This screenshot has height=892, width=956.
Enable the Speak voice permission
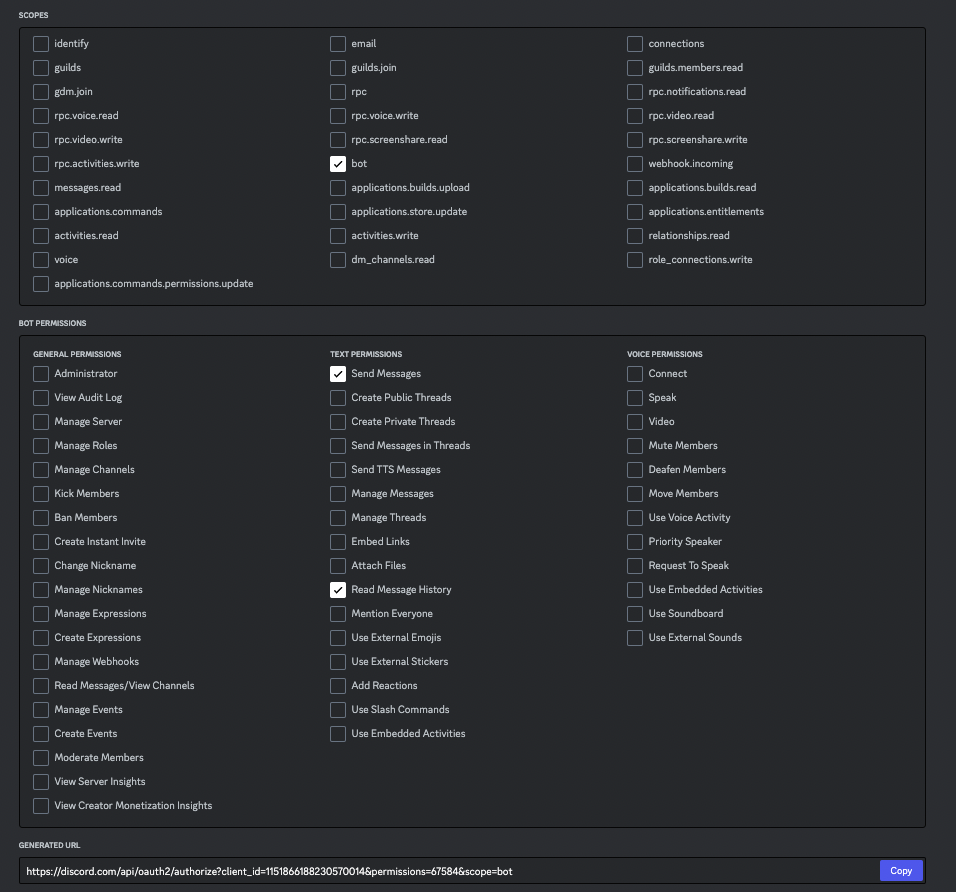tap(635, 398)
